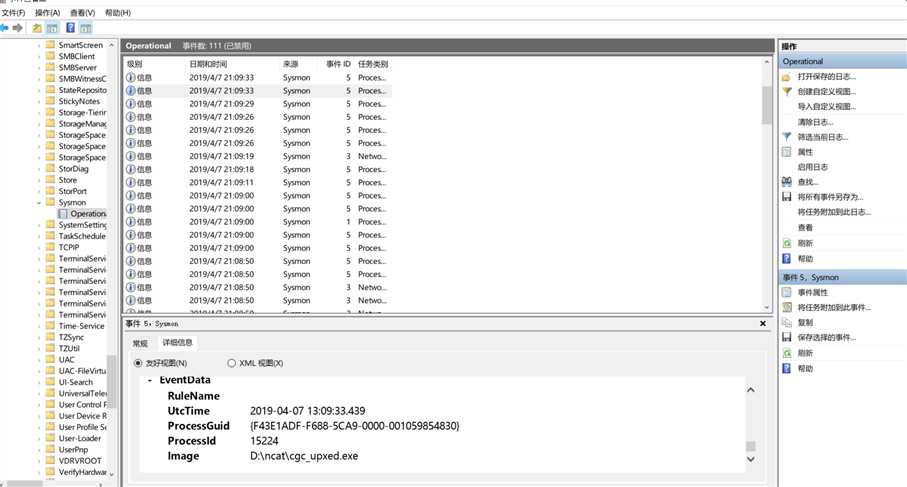Expand the StorPort tree node
Image resolution: width=907 pixels, height=487 pixels.
[39, 191]
